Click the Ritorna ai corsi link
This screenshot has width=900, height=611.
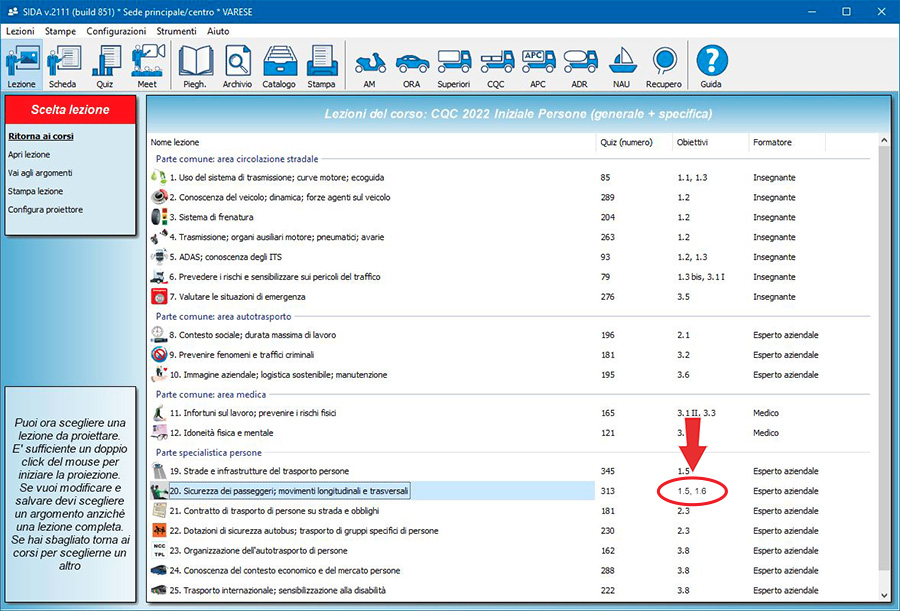click(x=41, y=136)
